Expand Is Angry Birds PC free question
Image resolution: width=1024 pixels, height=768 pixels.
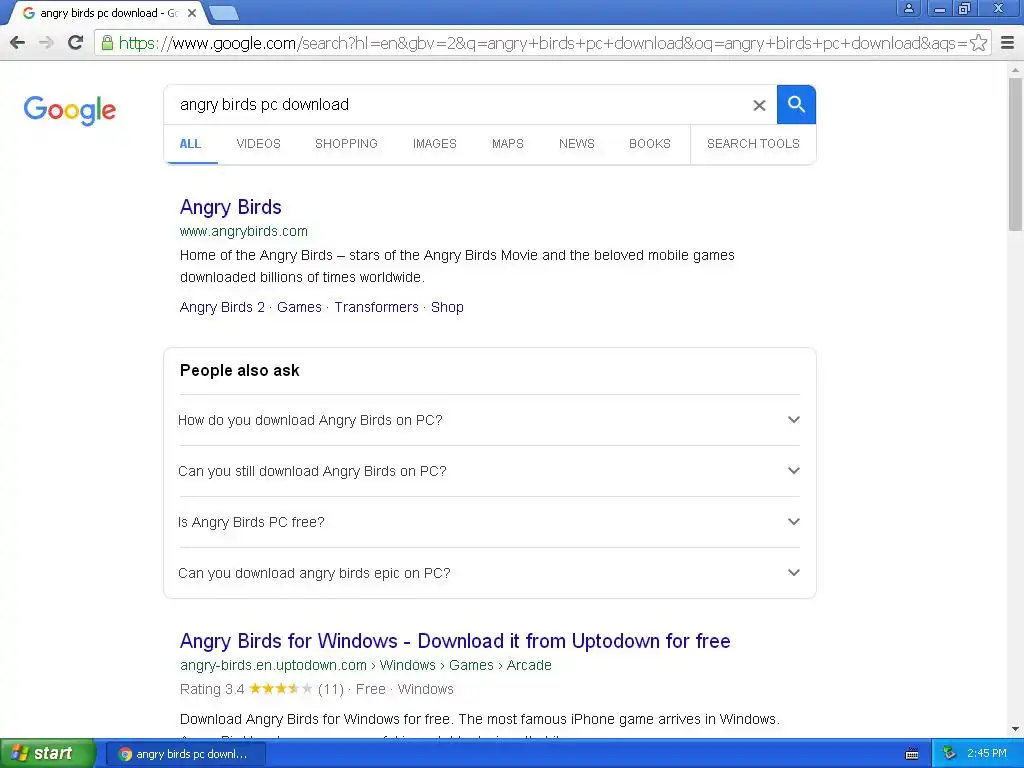pos(489,522)
